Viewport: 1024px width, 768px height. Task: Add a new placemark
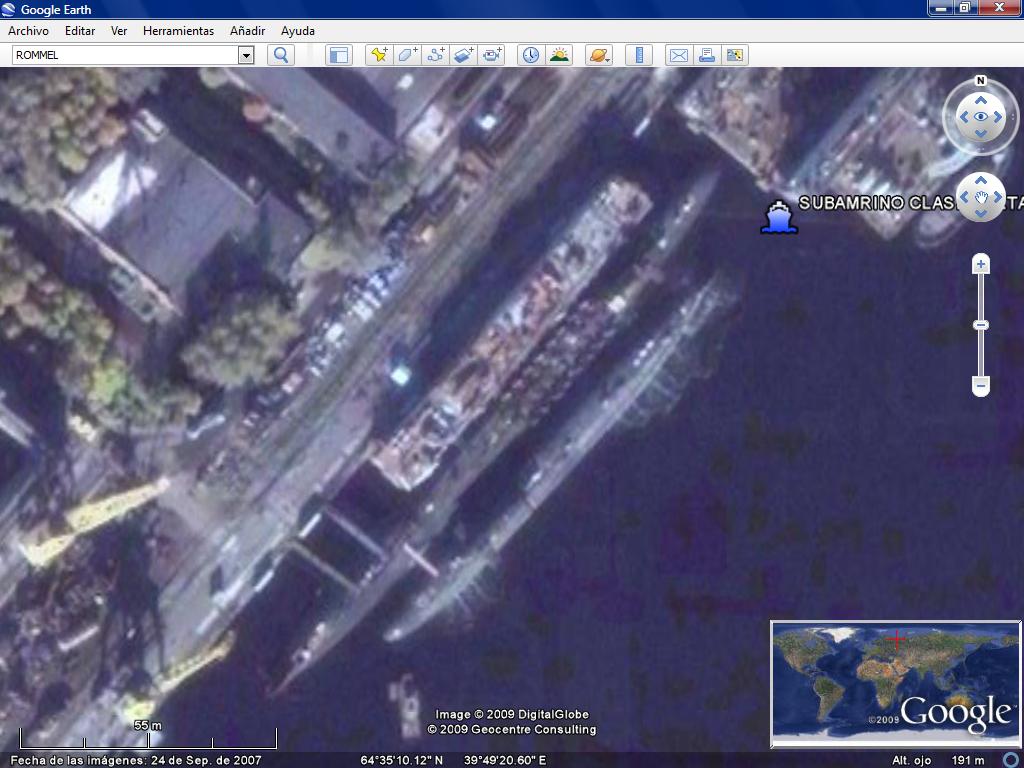coord(379,55)
